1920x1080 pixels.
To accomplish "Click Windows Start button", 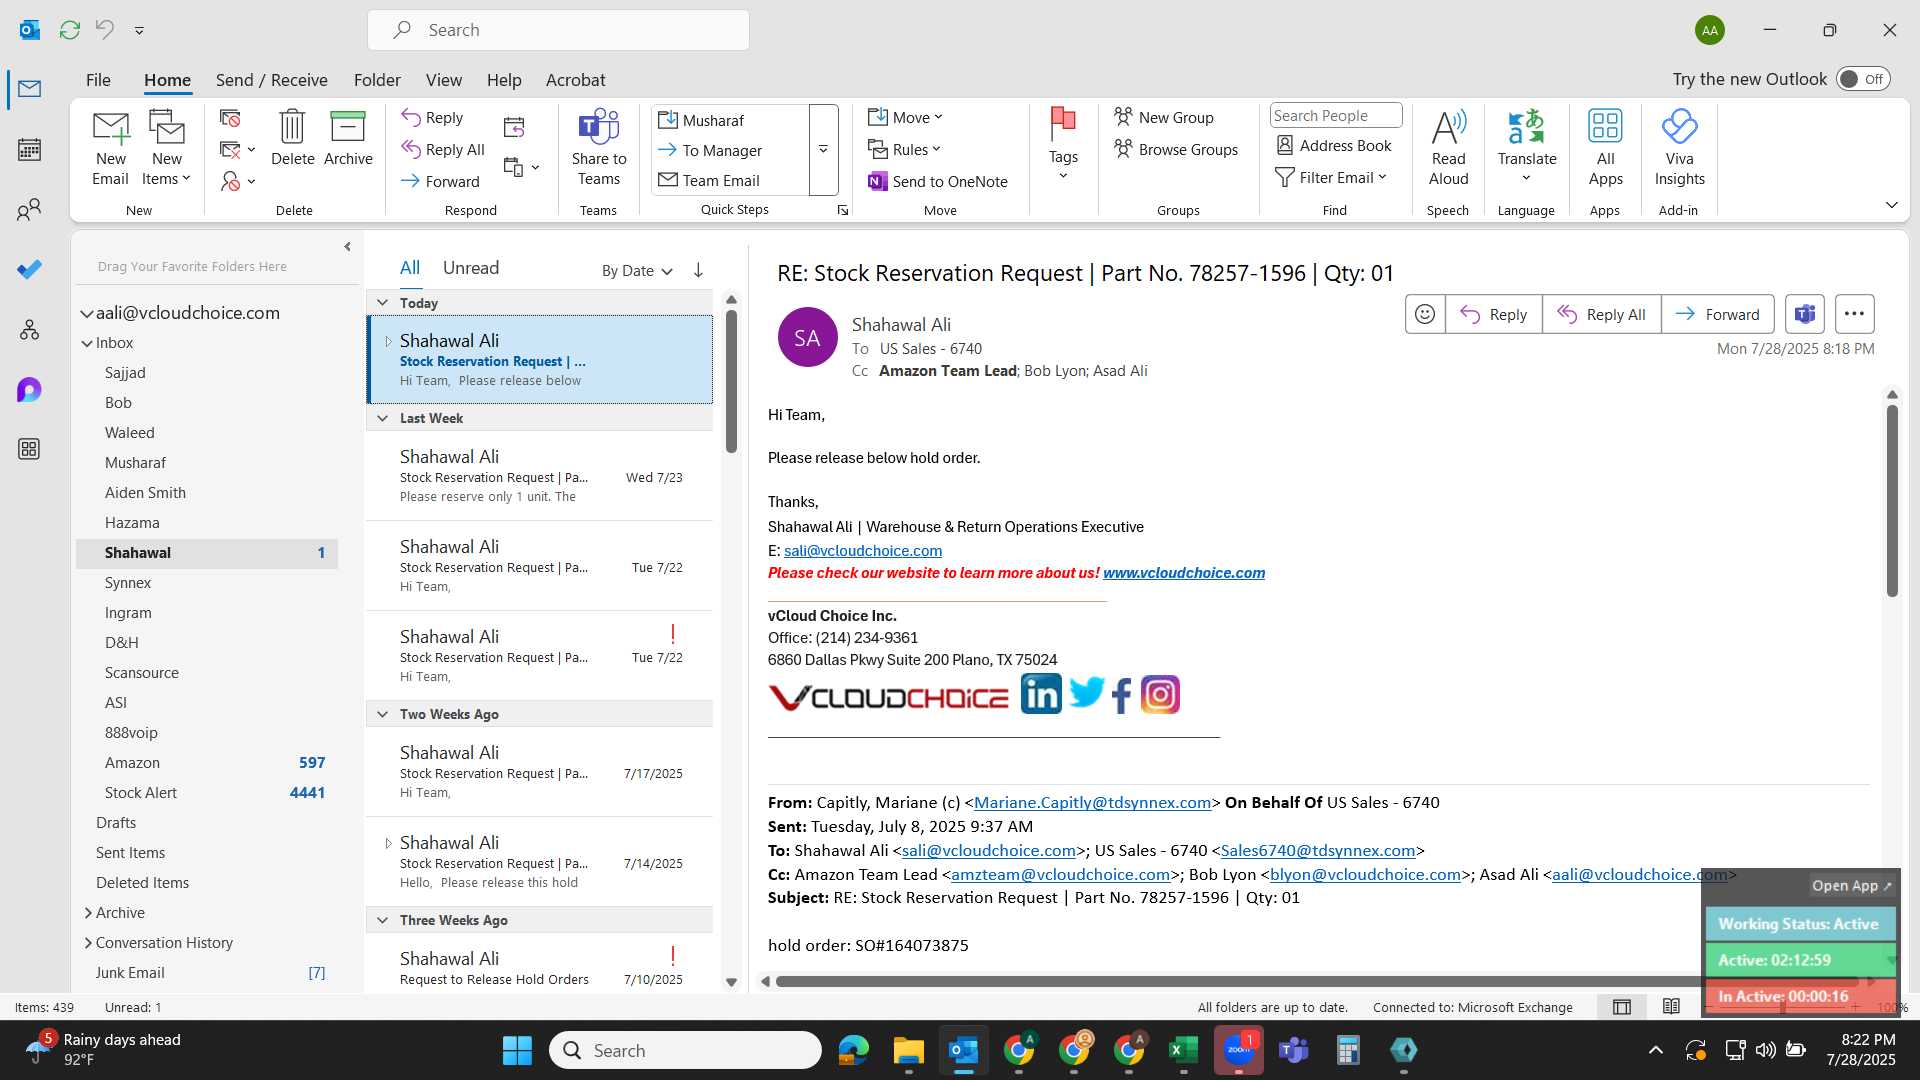I will pyautogui.click(x=517, y=1050).
